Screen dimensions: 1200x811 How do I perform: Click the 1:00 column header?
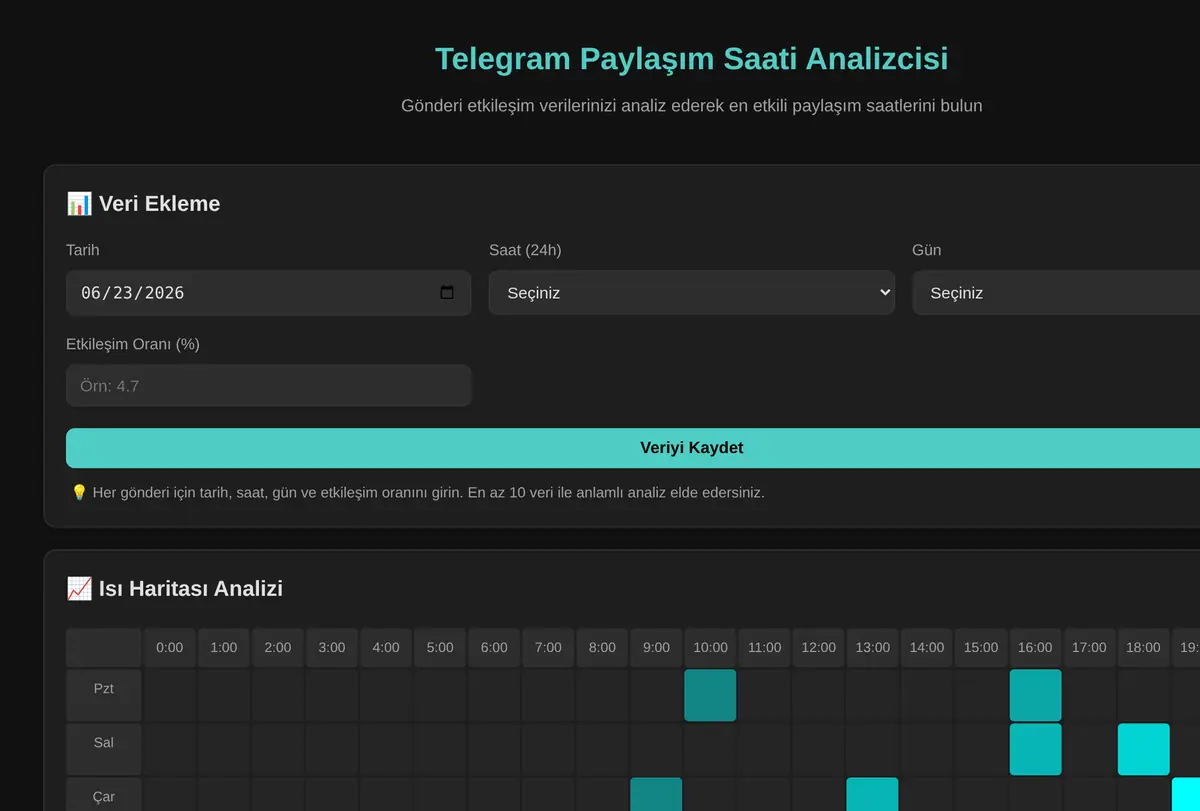[x=224, y=648]
